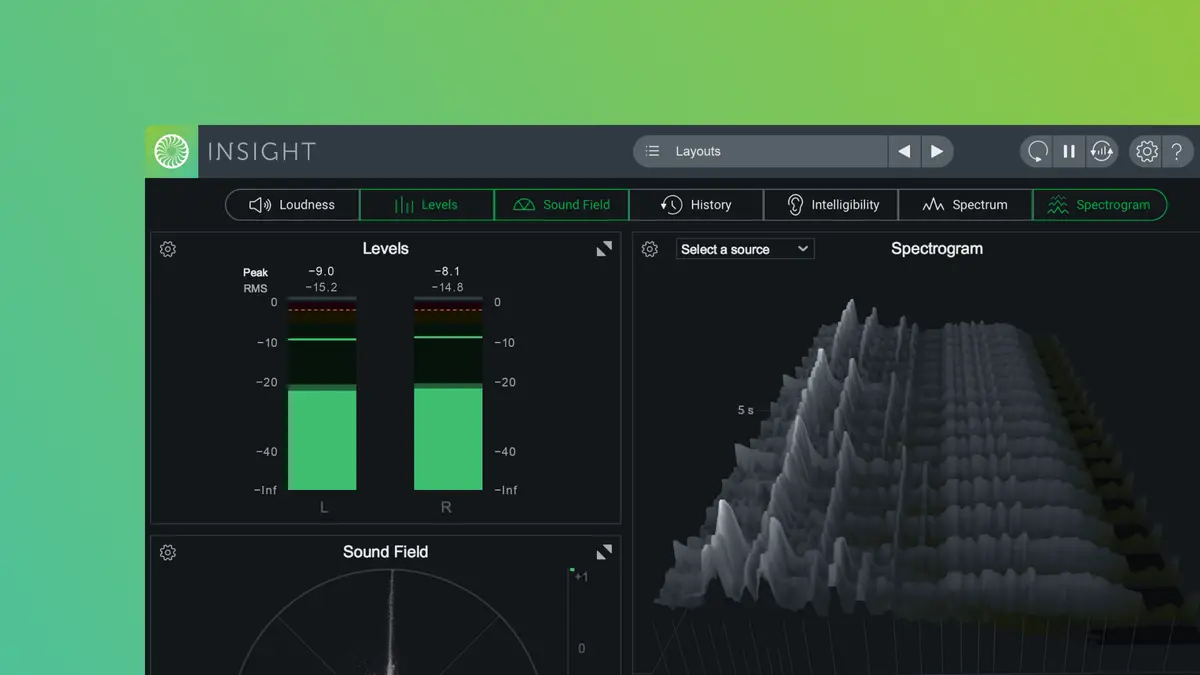Open help with the question mark icon
1200x675 pixels.
(x=1177, y=151)
